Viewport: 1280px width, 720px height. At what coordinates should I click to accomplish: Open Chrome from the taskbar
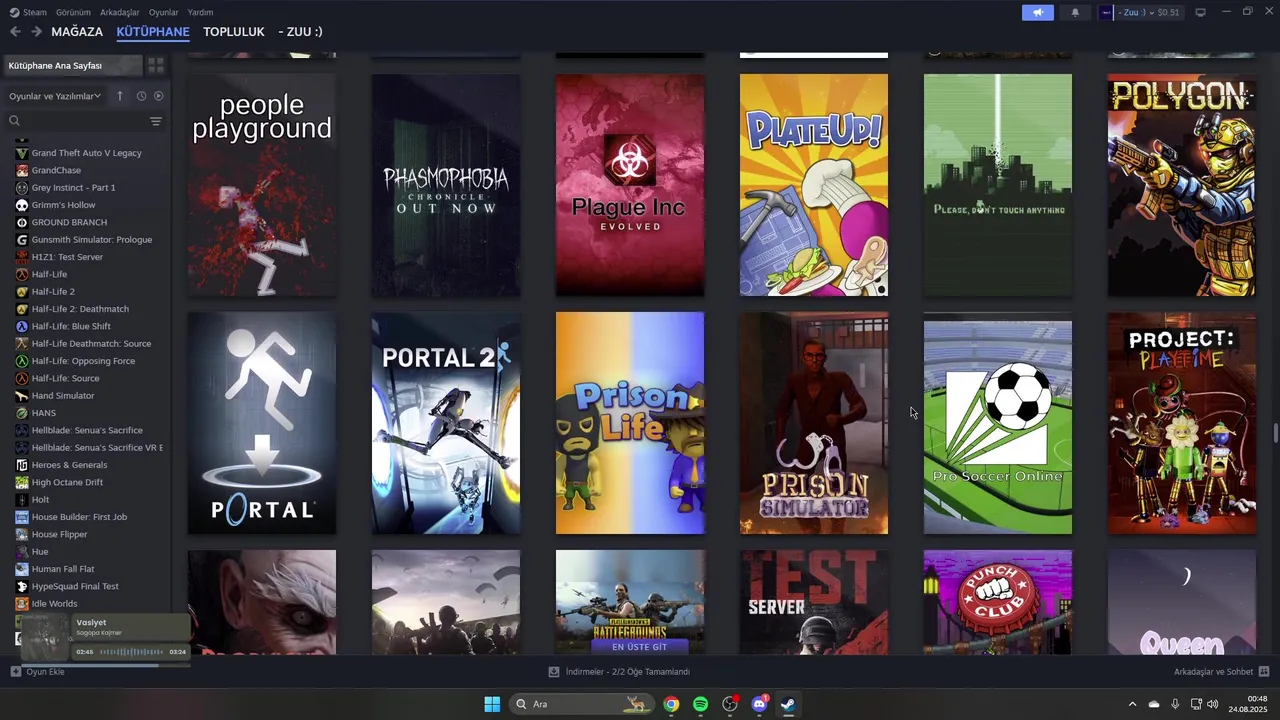[x=671, y=704]
